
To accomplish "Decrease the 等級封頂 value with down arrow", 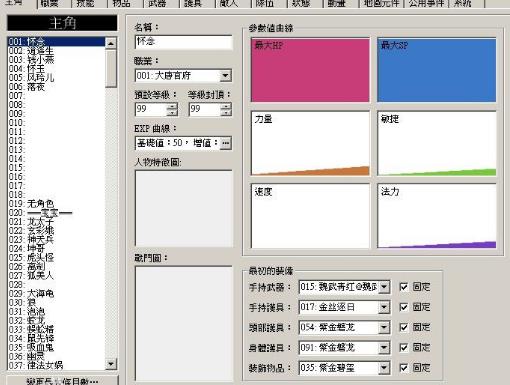I will pyautogui.click(x=226, y=113).
